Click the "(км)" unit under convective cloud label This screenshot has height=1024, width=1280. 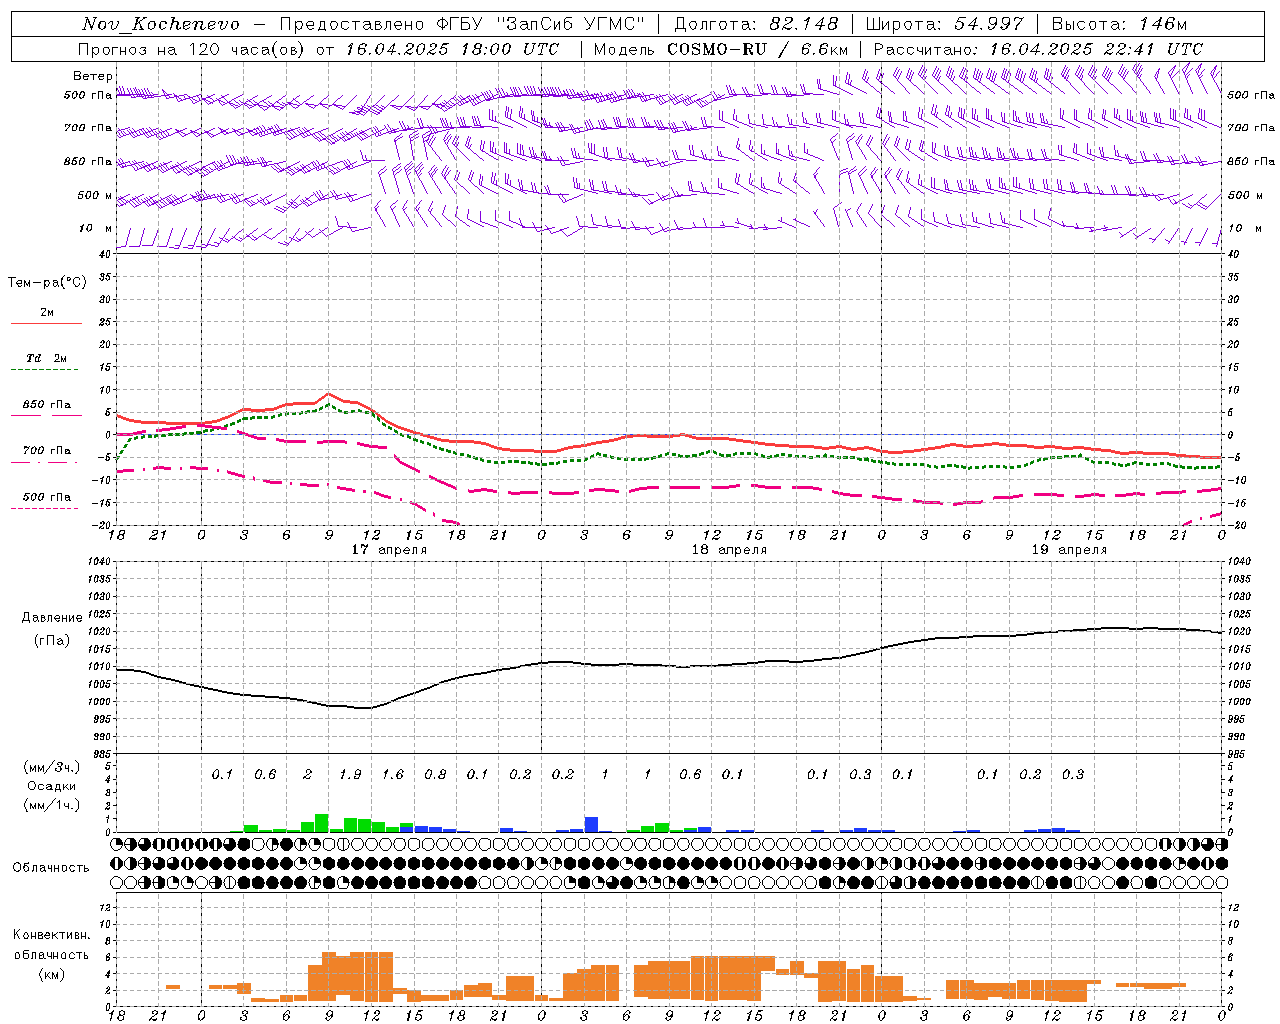(51, 974)
